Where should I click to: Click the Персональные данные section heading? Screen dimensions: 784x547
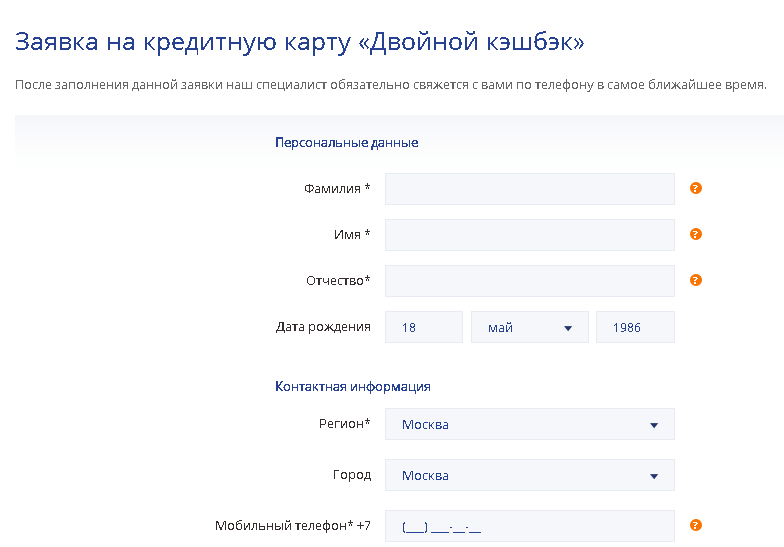(346, 143)
